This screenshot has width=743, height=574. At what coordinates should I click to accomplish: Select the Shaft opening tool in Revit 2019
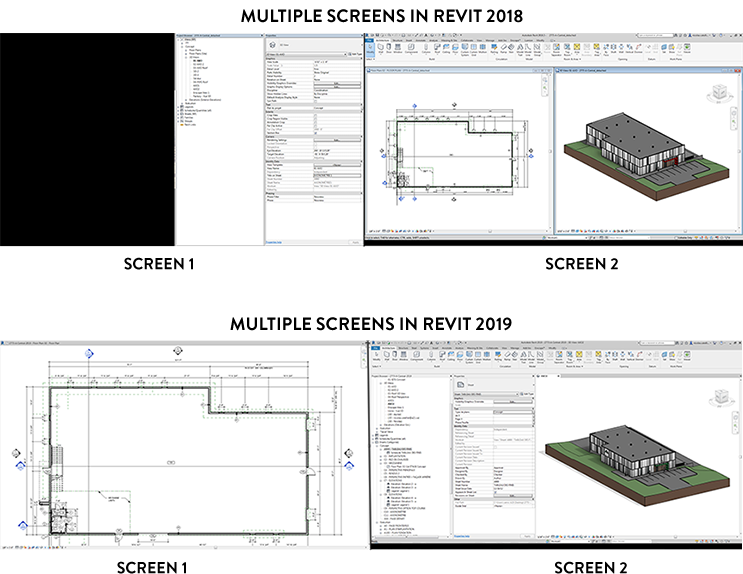point(615,356)
